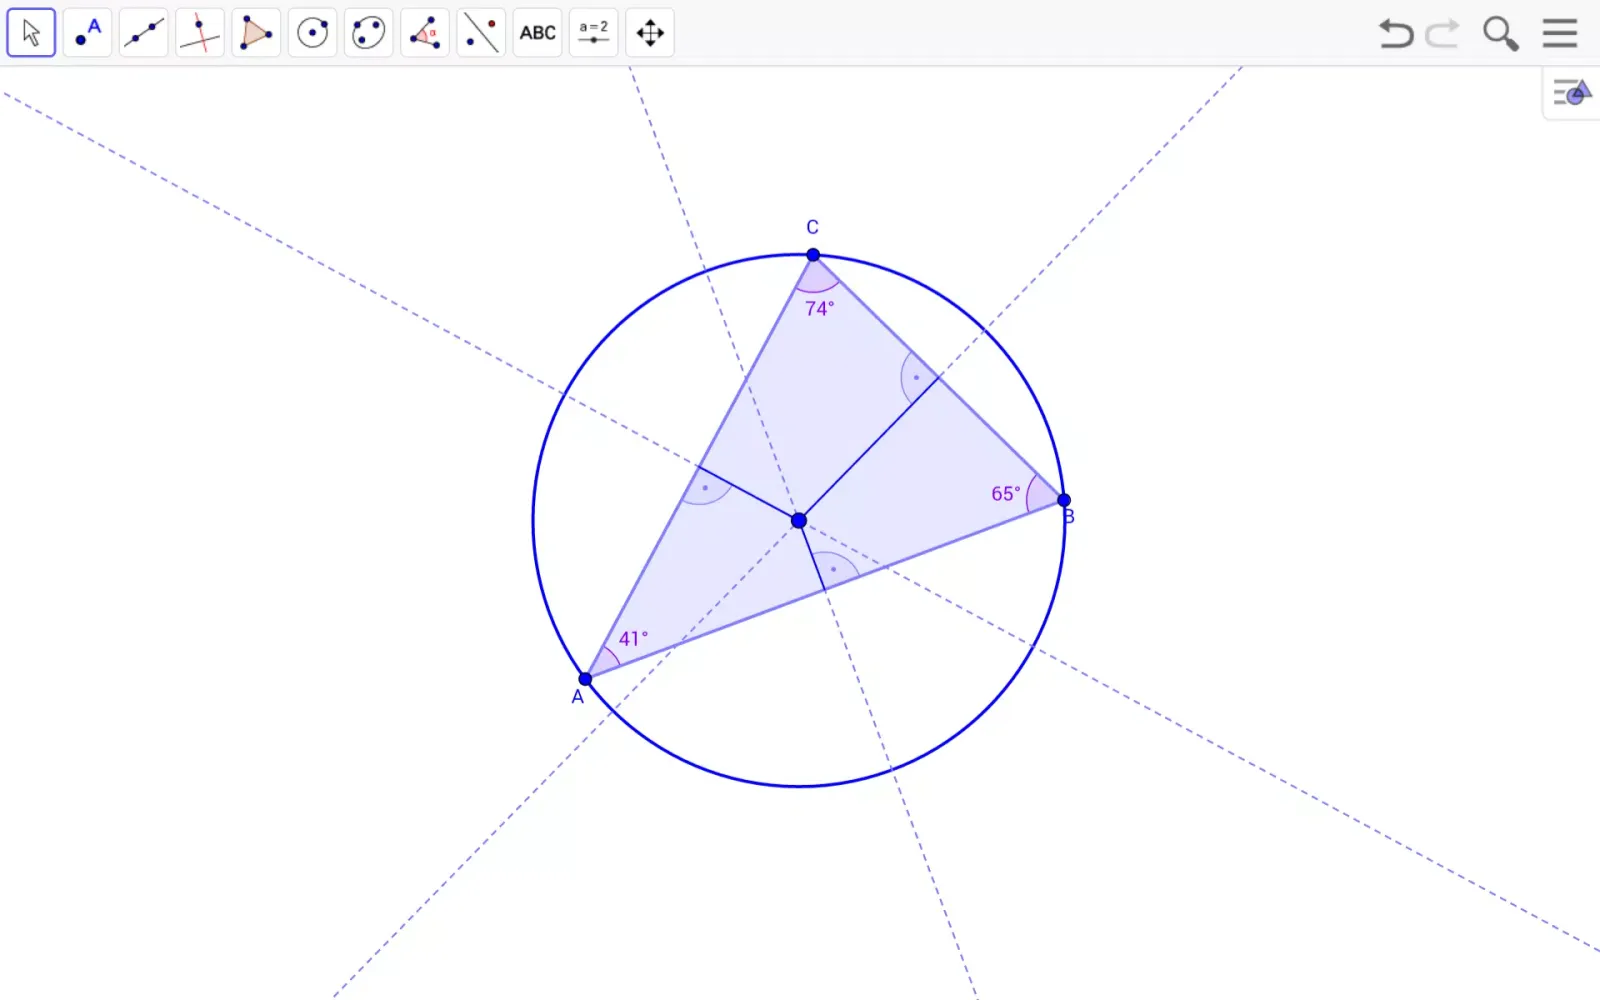Click the circumcenter point

coord(799,521)
